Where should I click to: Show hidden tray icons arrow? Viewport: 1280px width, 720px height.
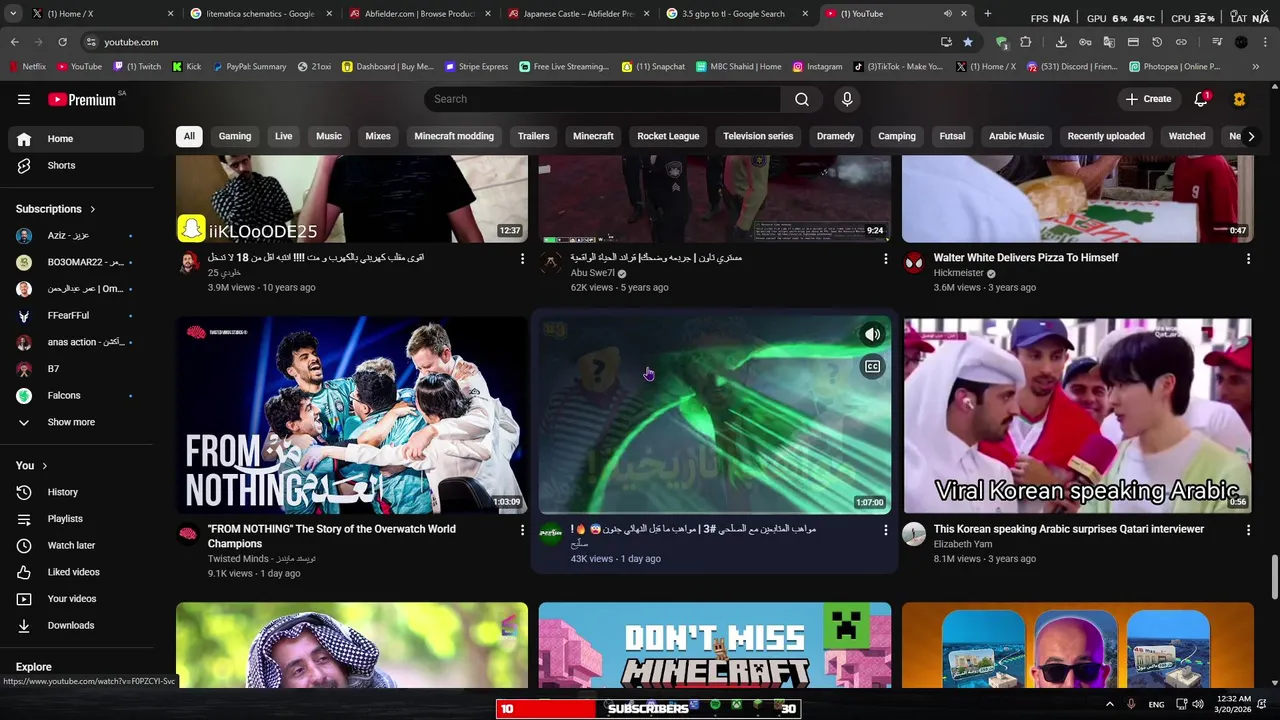(1109, 705)
